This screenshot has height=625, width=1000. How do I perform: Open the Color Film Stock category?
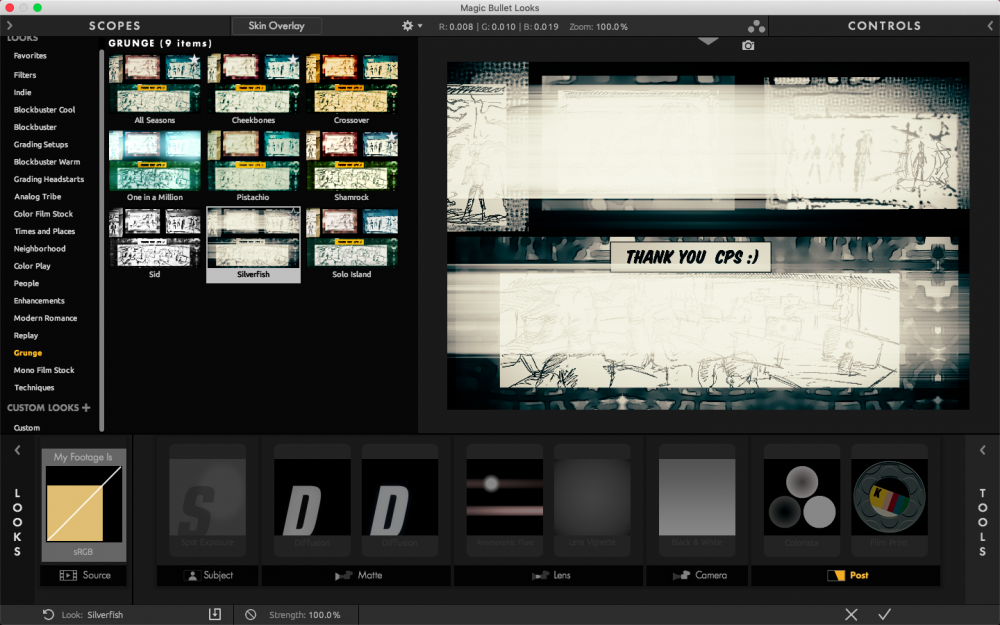pos(43,214)
